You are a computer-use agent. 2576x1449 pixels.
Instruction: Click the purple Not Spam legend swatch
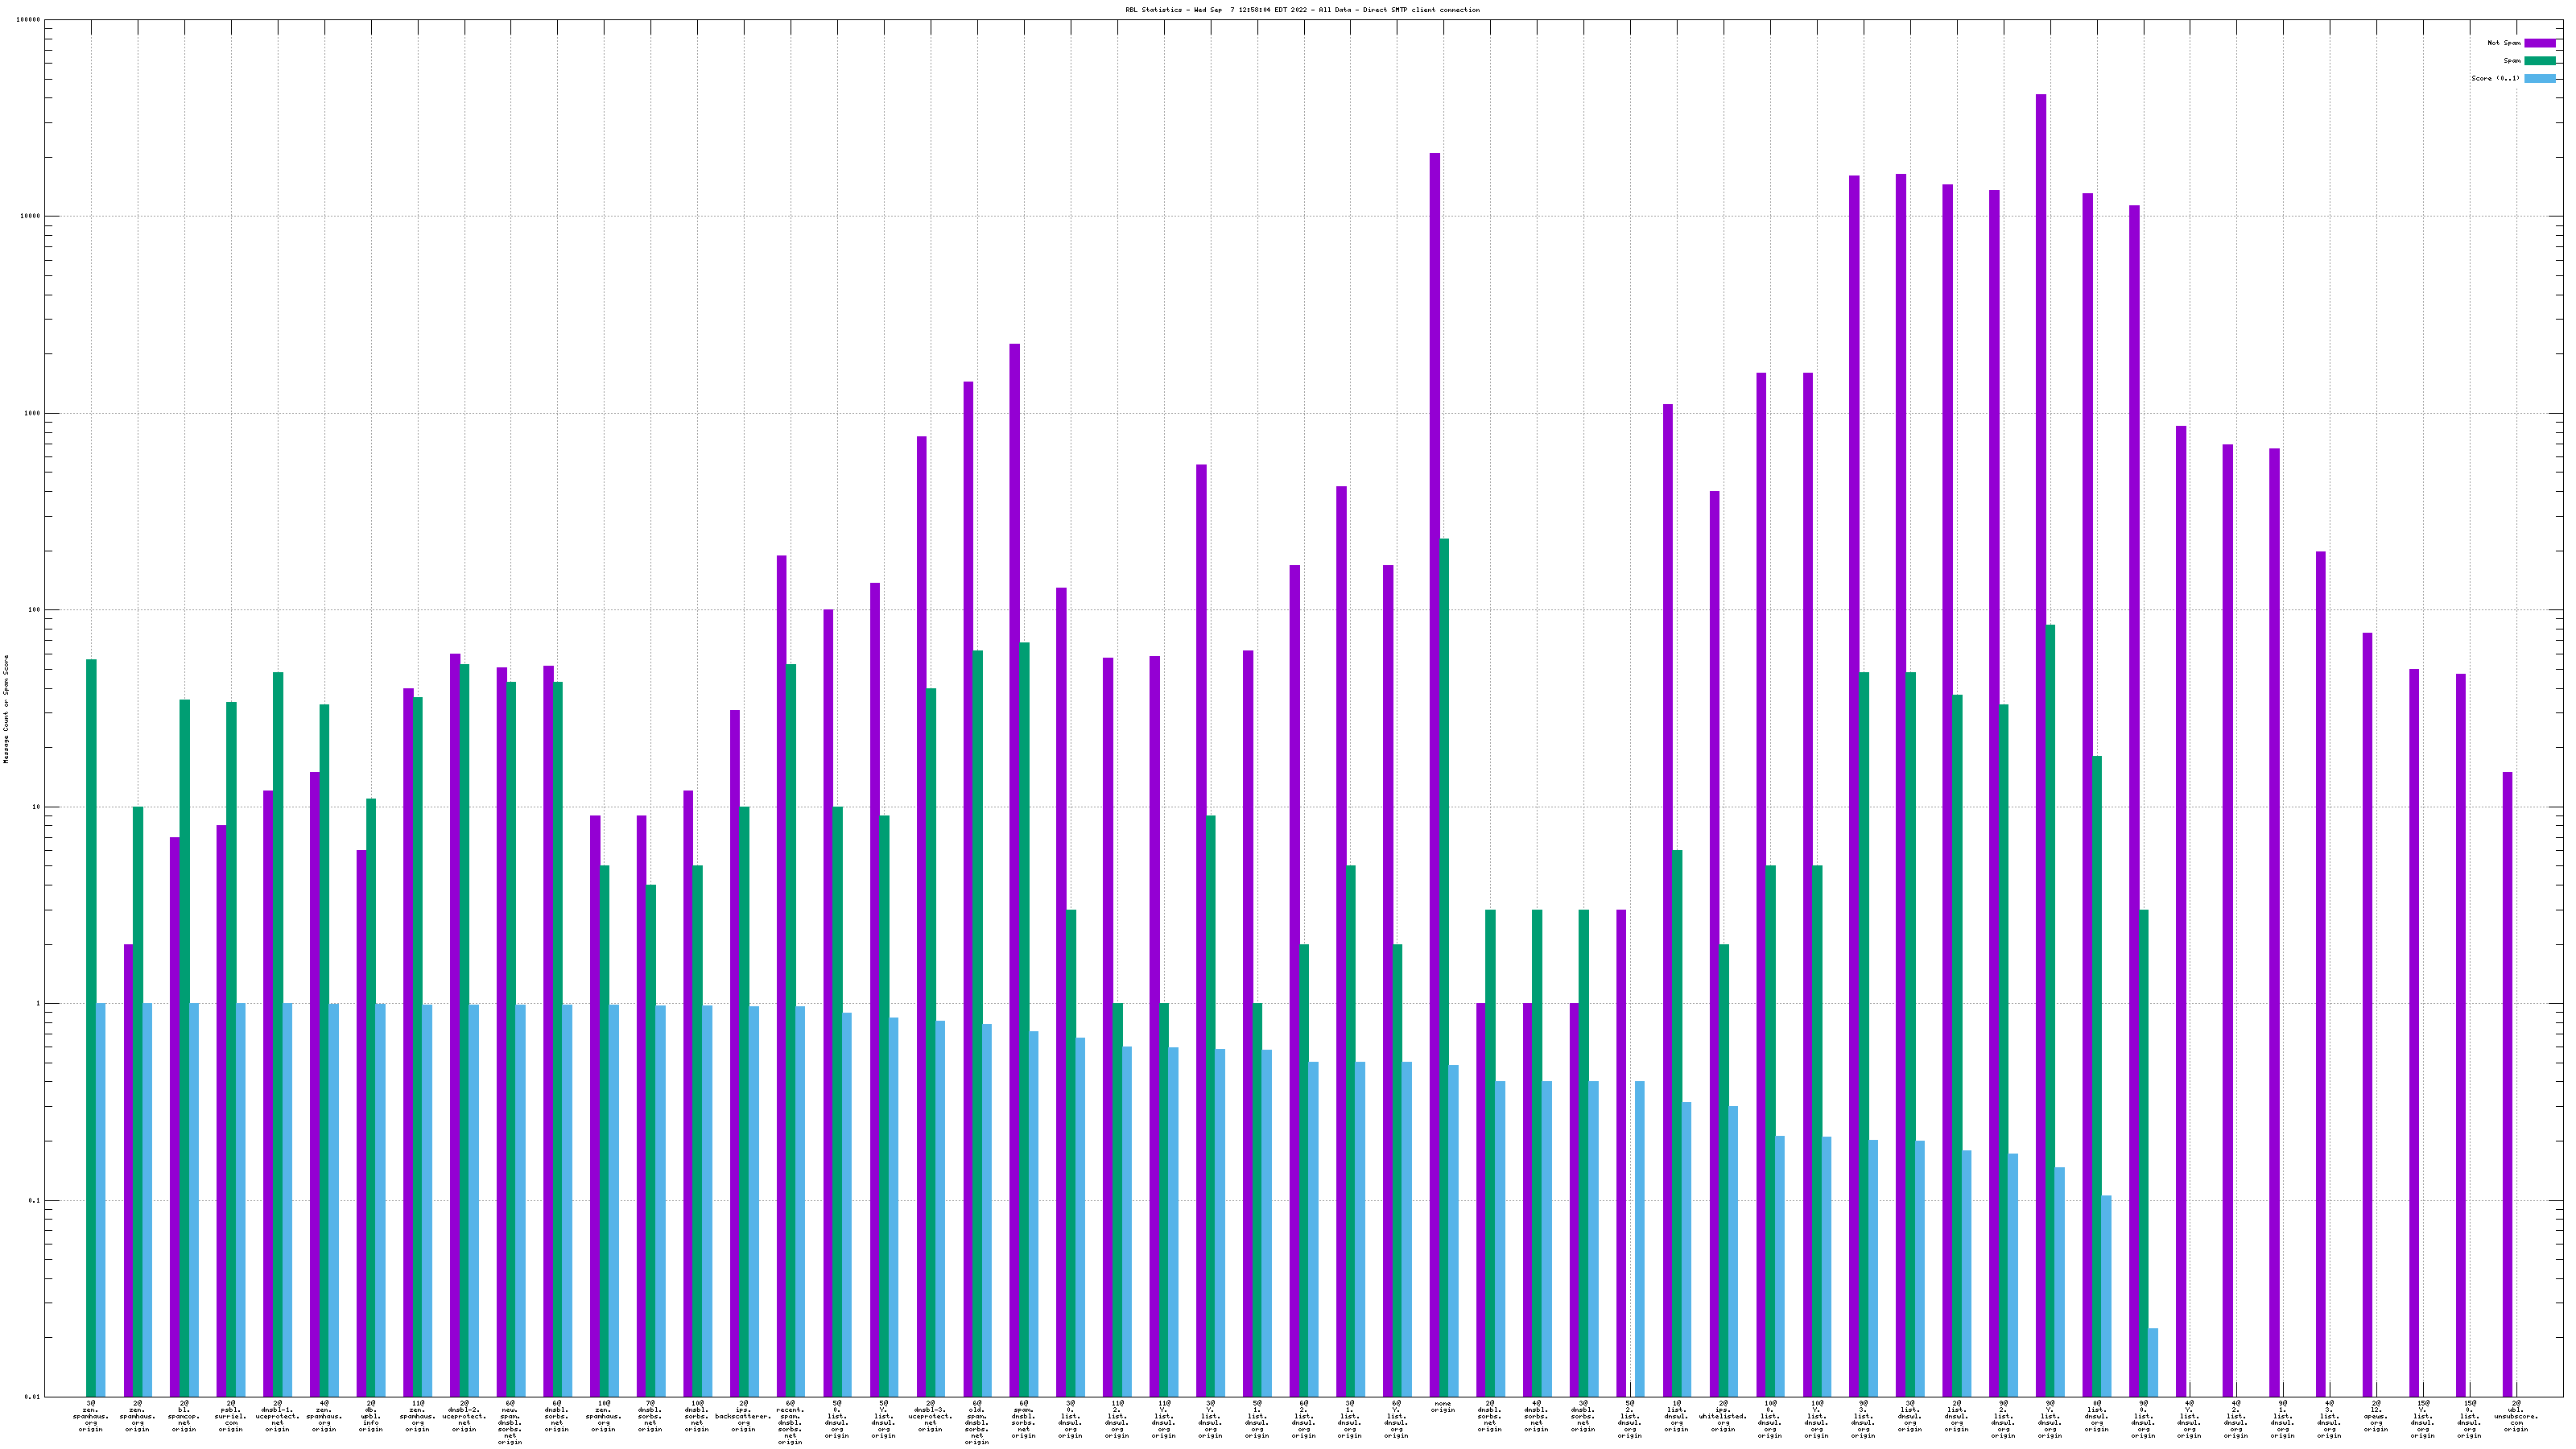(2539, 43)
